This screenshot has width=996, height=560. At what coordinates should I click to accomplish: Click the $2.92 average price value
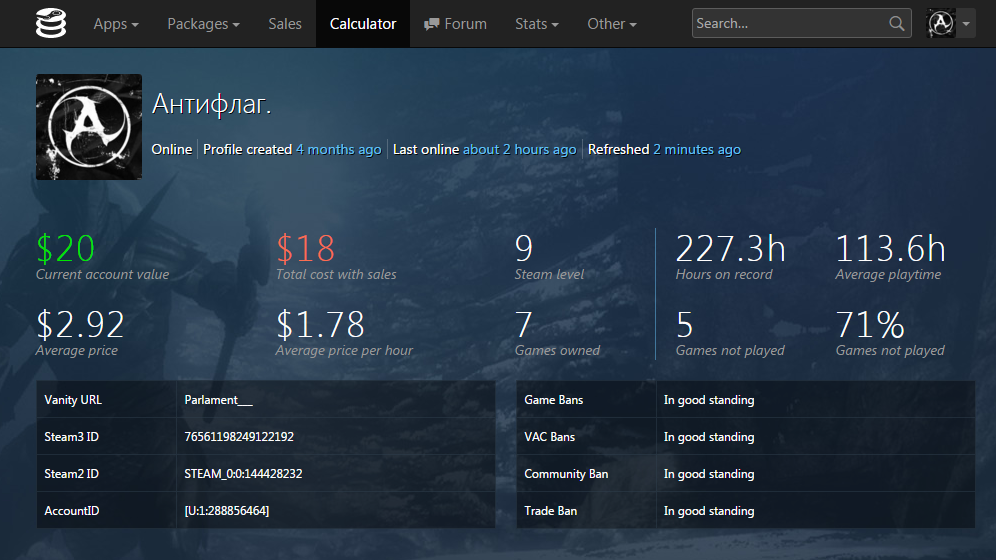pos(80,324)
